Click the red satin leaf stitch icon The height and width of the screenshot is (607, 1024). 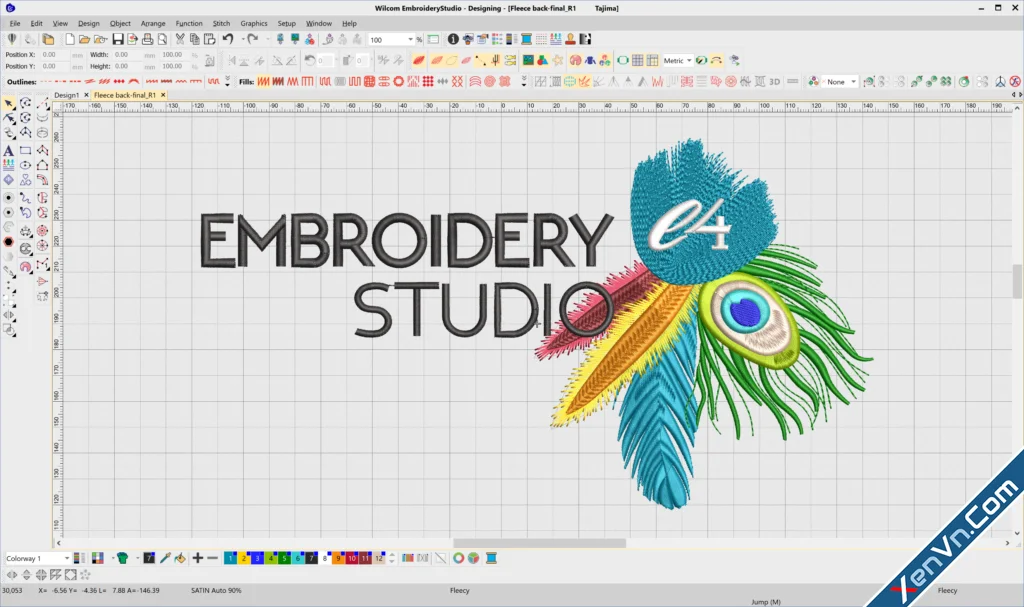(419, 61)
